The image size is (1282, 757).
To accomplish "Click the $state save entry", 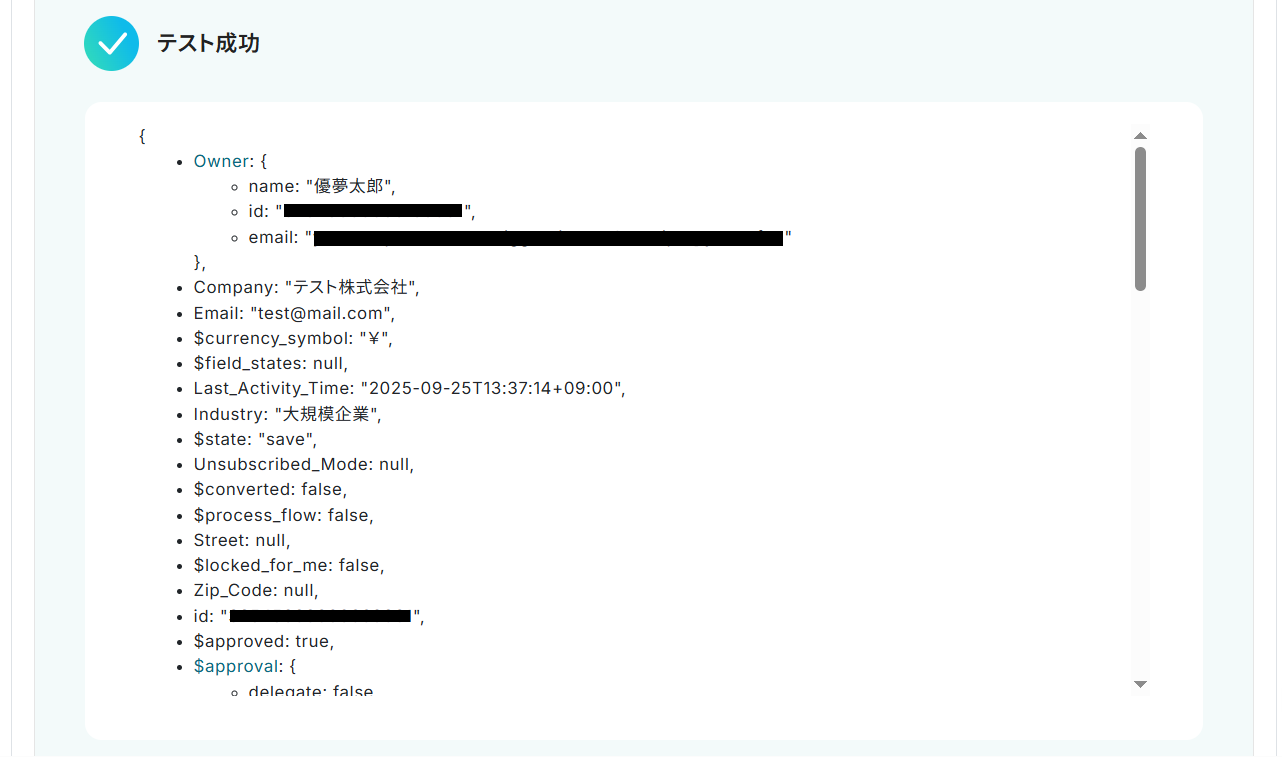I will point(257,439).
